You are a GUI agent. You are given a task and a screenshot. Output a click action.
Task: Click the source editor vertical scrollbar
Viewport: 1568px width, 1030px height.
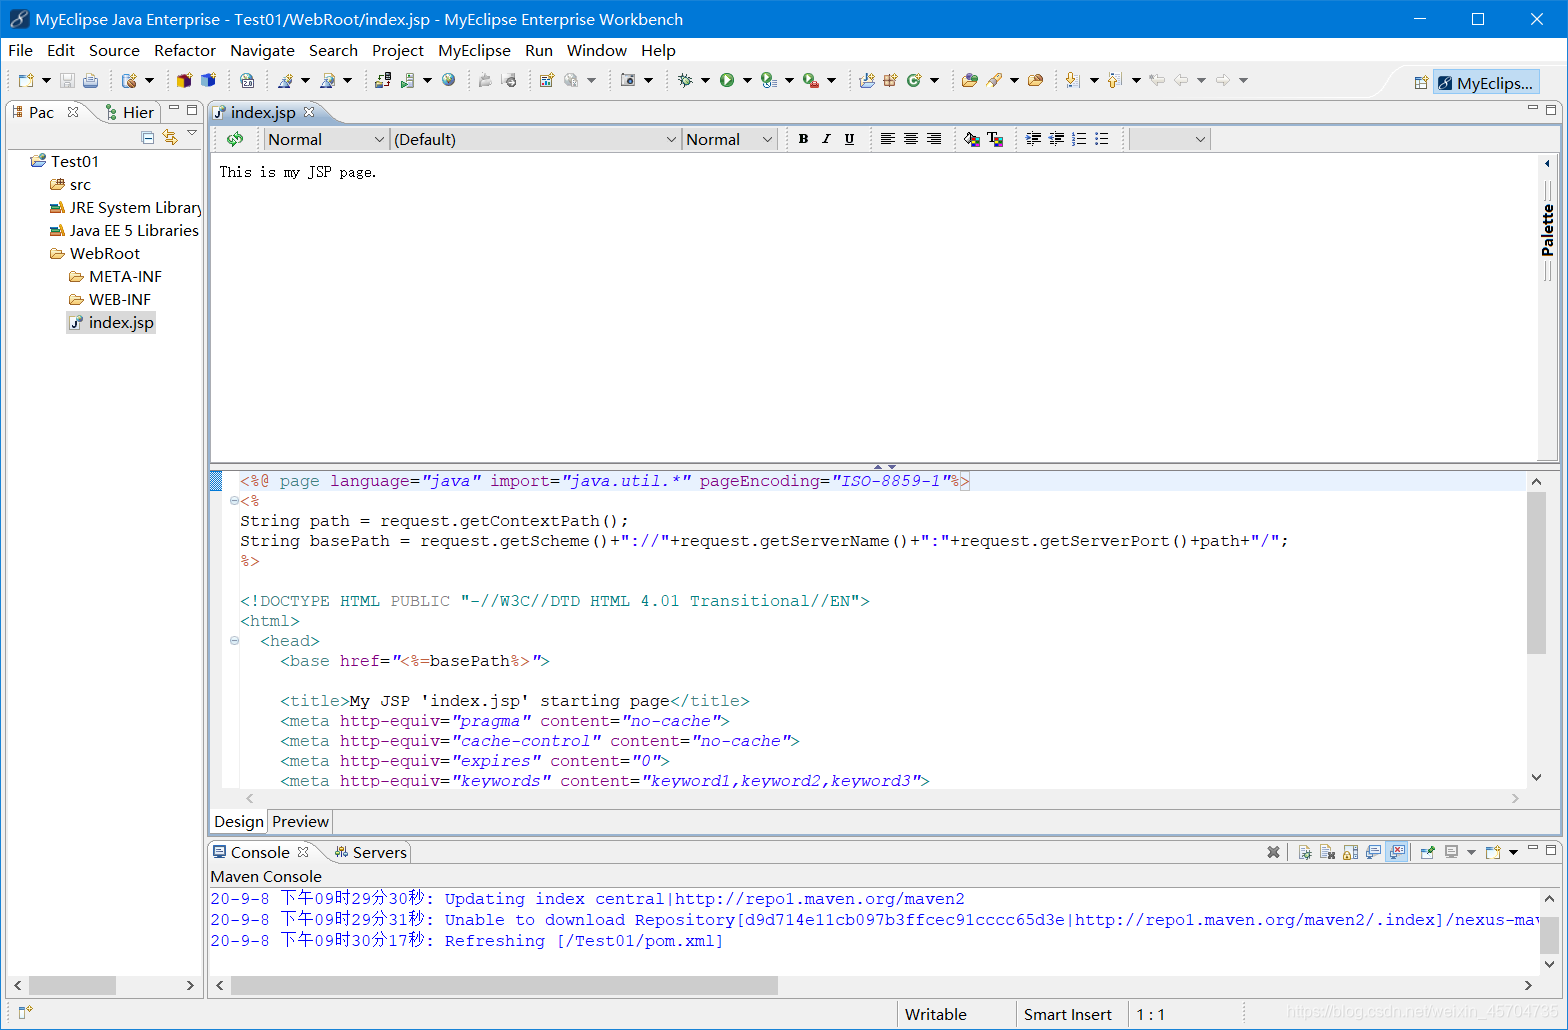pos(1536,573)
